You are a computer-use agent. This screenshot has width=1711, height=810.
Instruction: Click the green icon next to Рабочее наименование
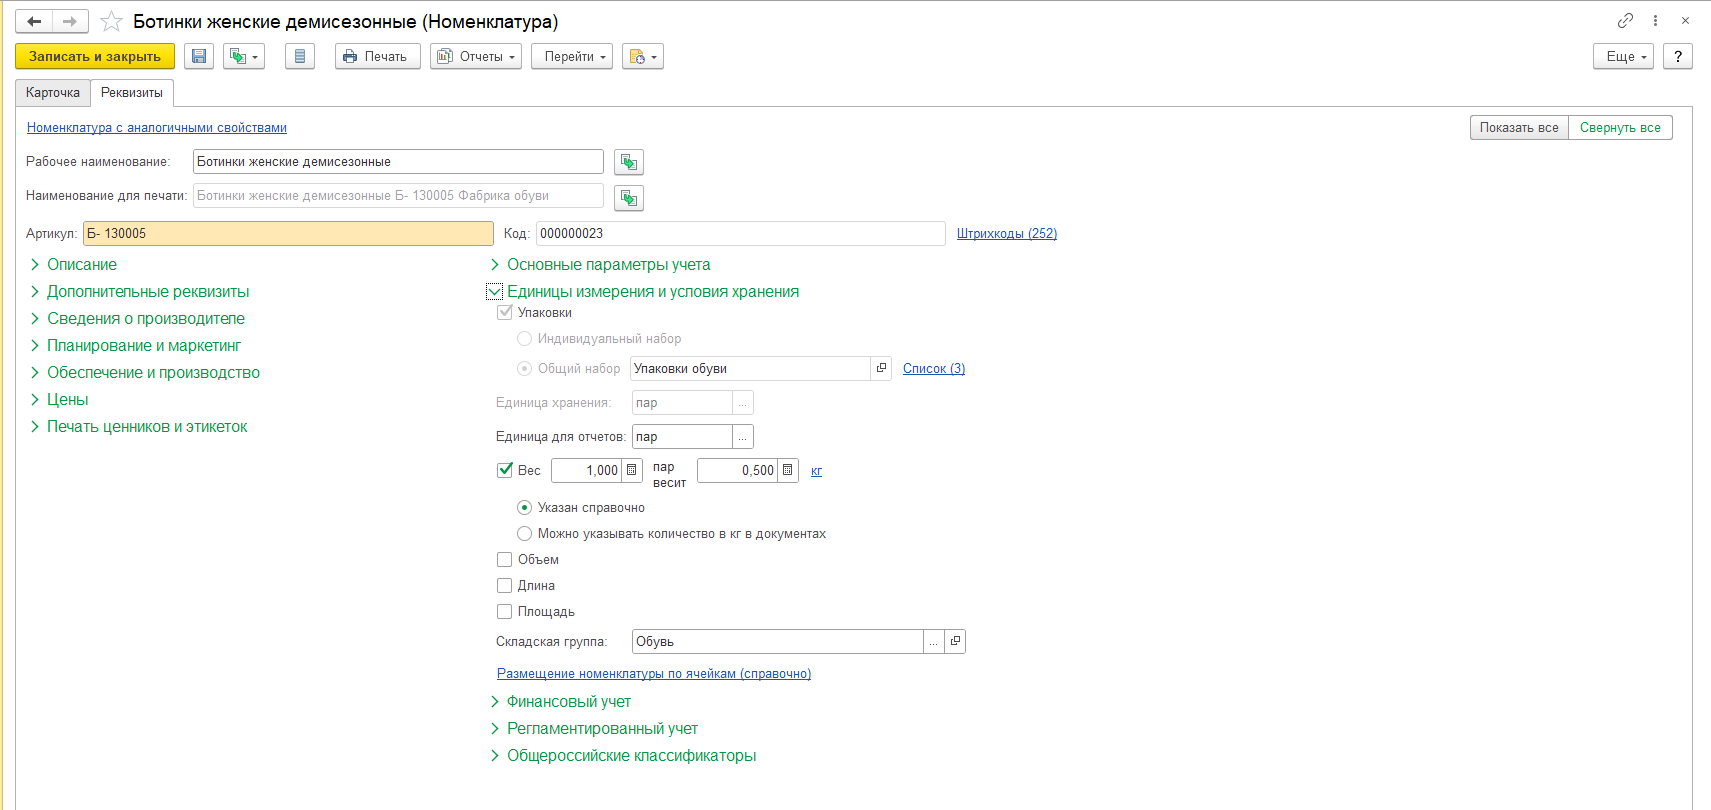[x=628, y=162]
